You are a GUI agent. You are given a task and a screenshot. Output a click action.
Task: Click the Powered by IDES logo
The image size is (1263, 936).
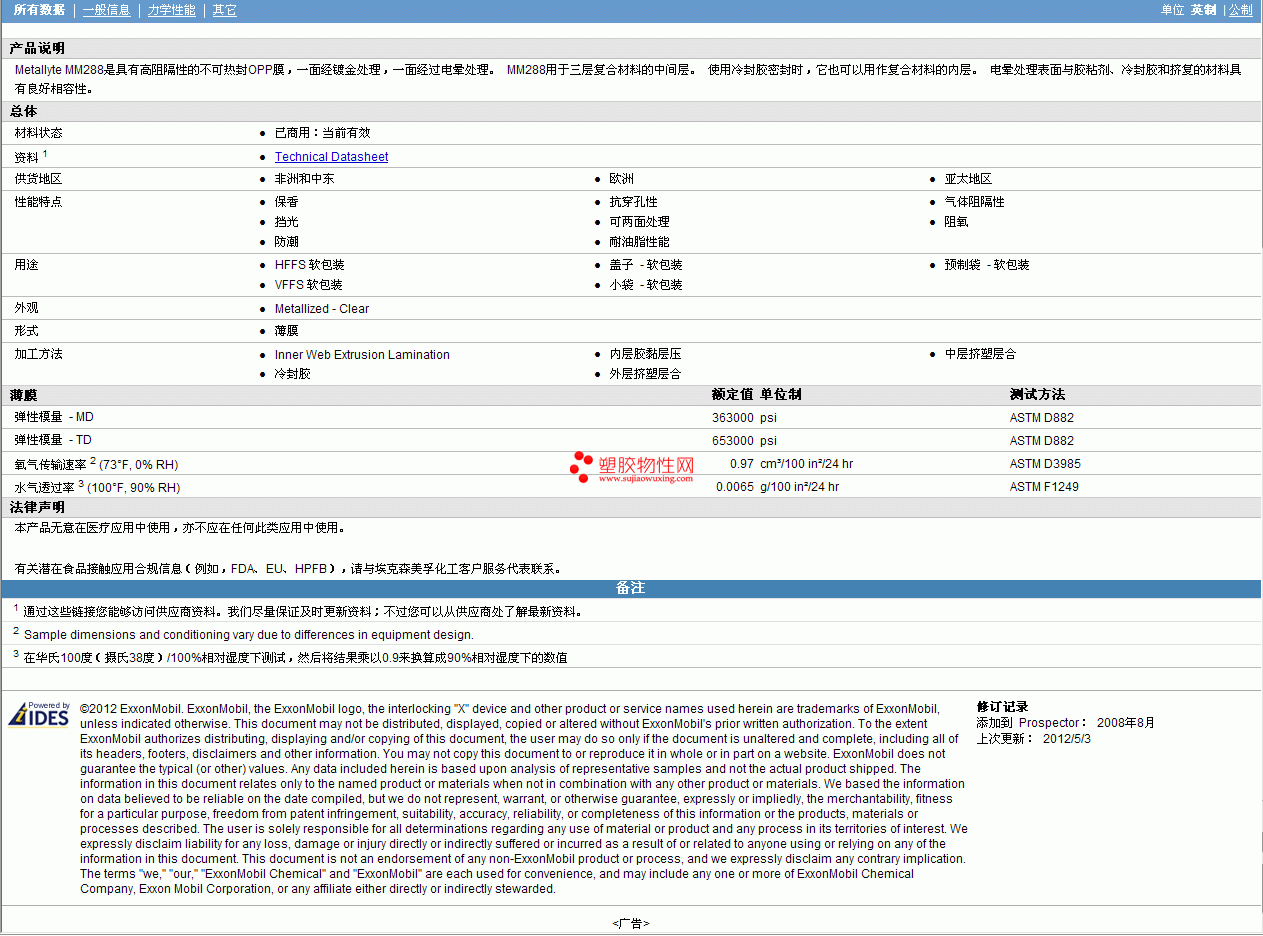(39, 713)
